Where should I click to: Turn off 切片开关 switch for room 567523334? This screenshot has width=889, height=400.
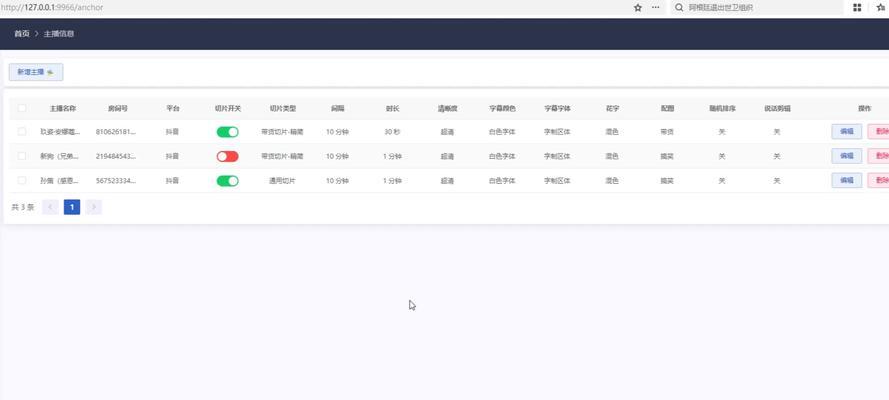coord(227,181)
